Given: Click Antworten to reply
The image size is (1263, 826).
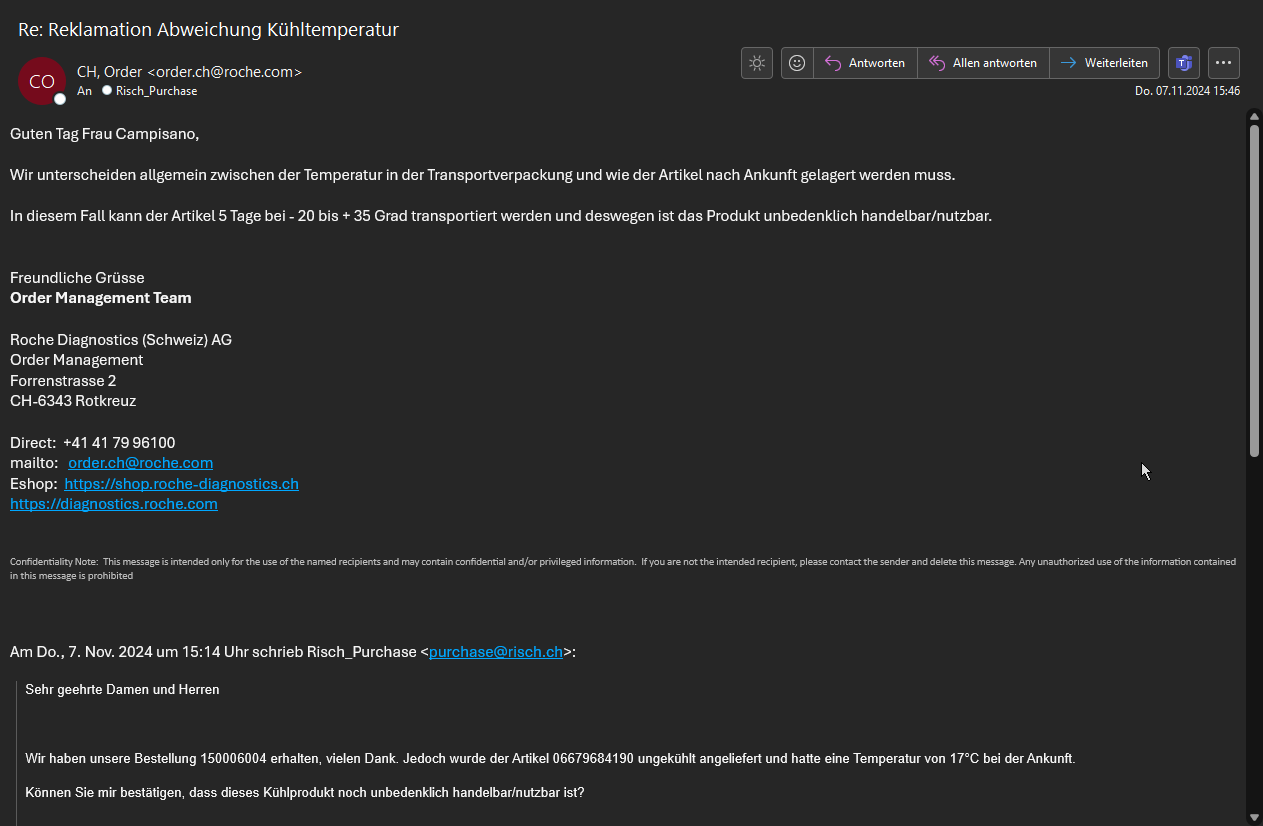Looking at the screenshot, I should [865, 63].
